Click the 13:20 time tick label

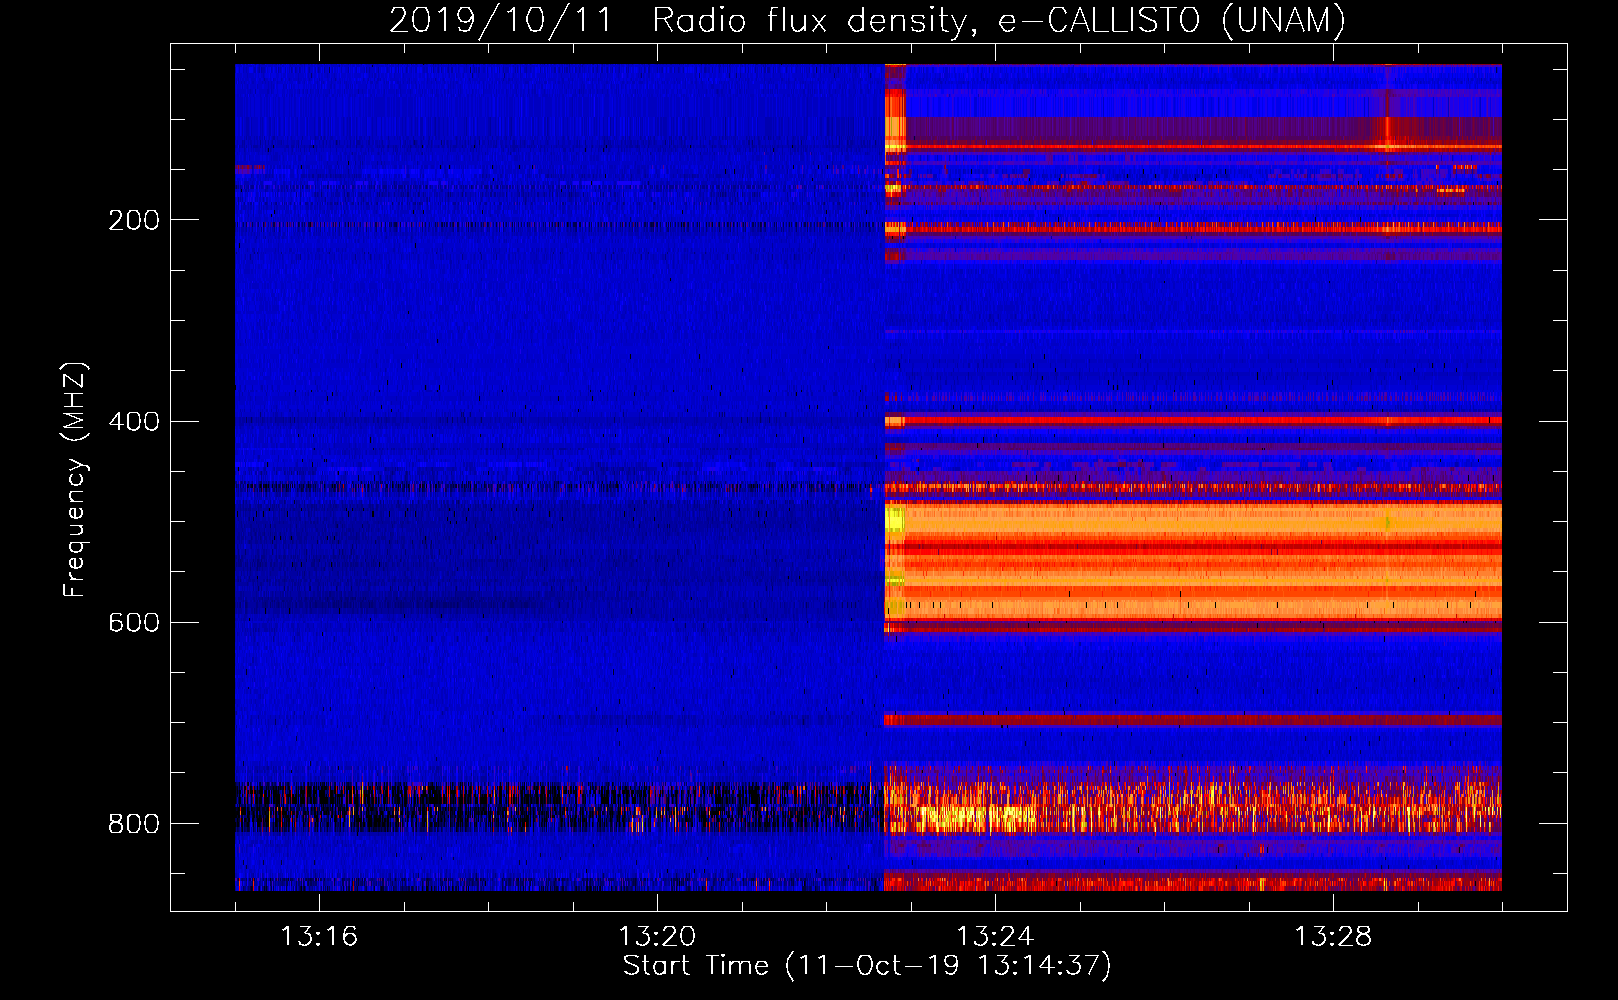tap(657, 937)
